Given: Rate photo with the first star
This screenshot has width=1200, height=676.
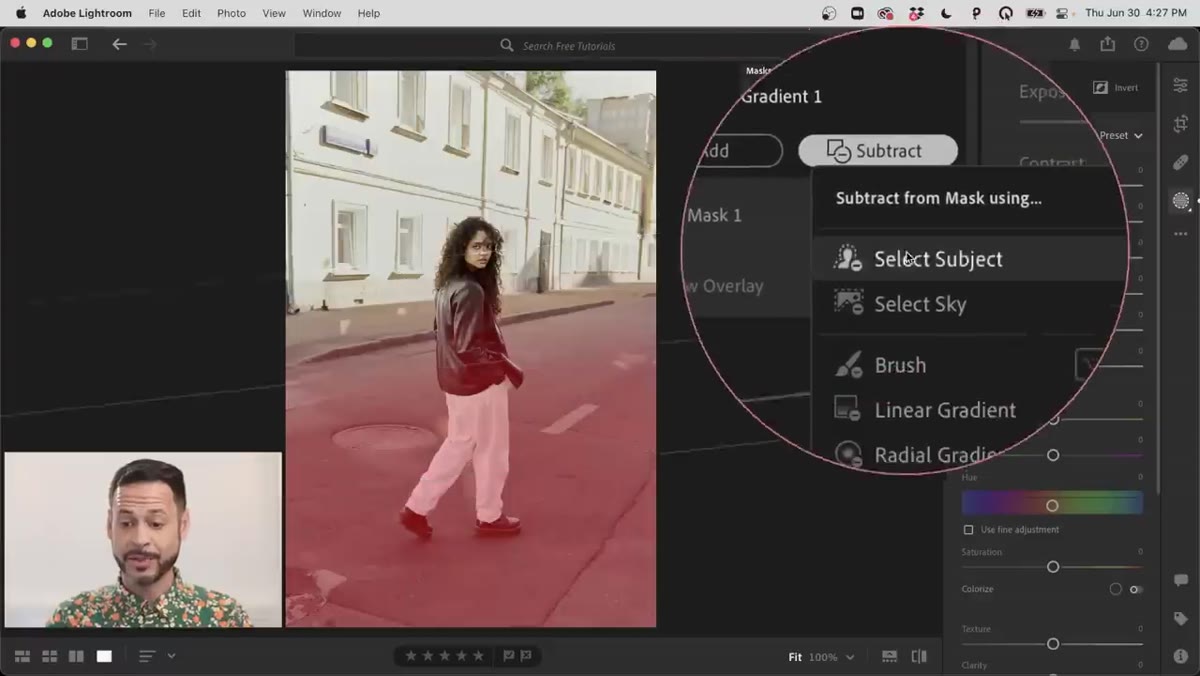Looking at the screenshot, I should 410,656.
